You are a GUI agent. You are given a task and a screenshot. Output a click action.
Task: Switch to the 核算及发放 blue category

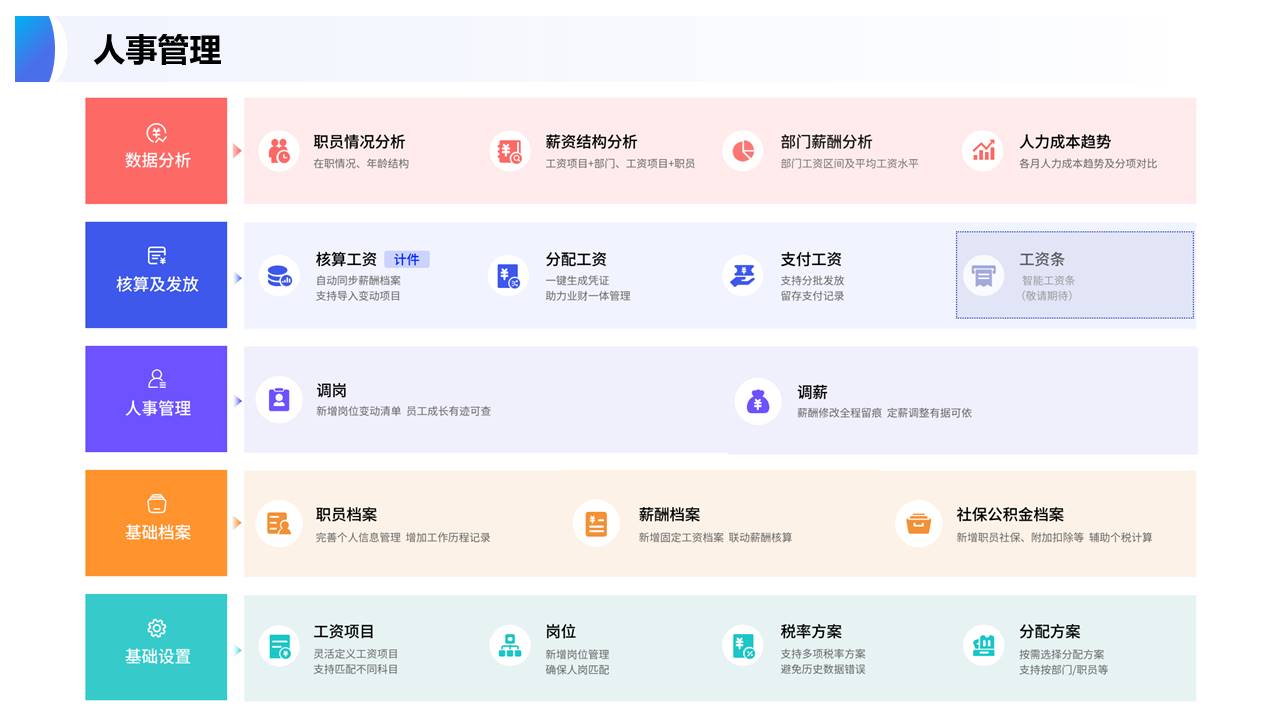(156, 275)
